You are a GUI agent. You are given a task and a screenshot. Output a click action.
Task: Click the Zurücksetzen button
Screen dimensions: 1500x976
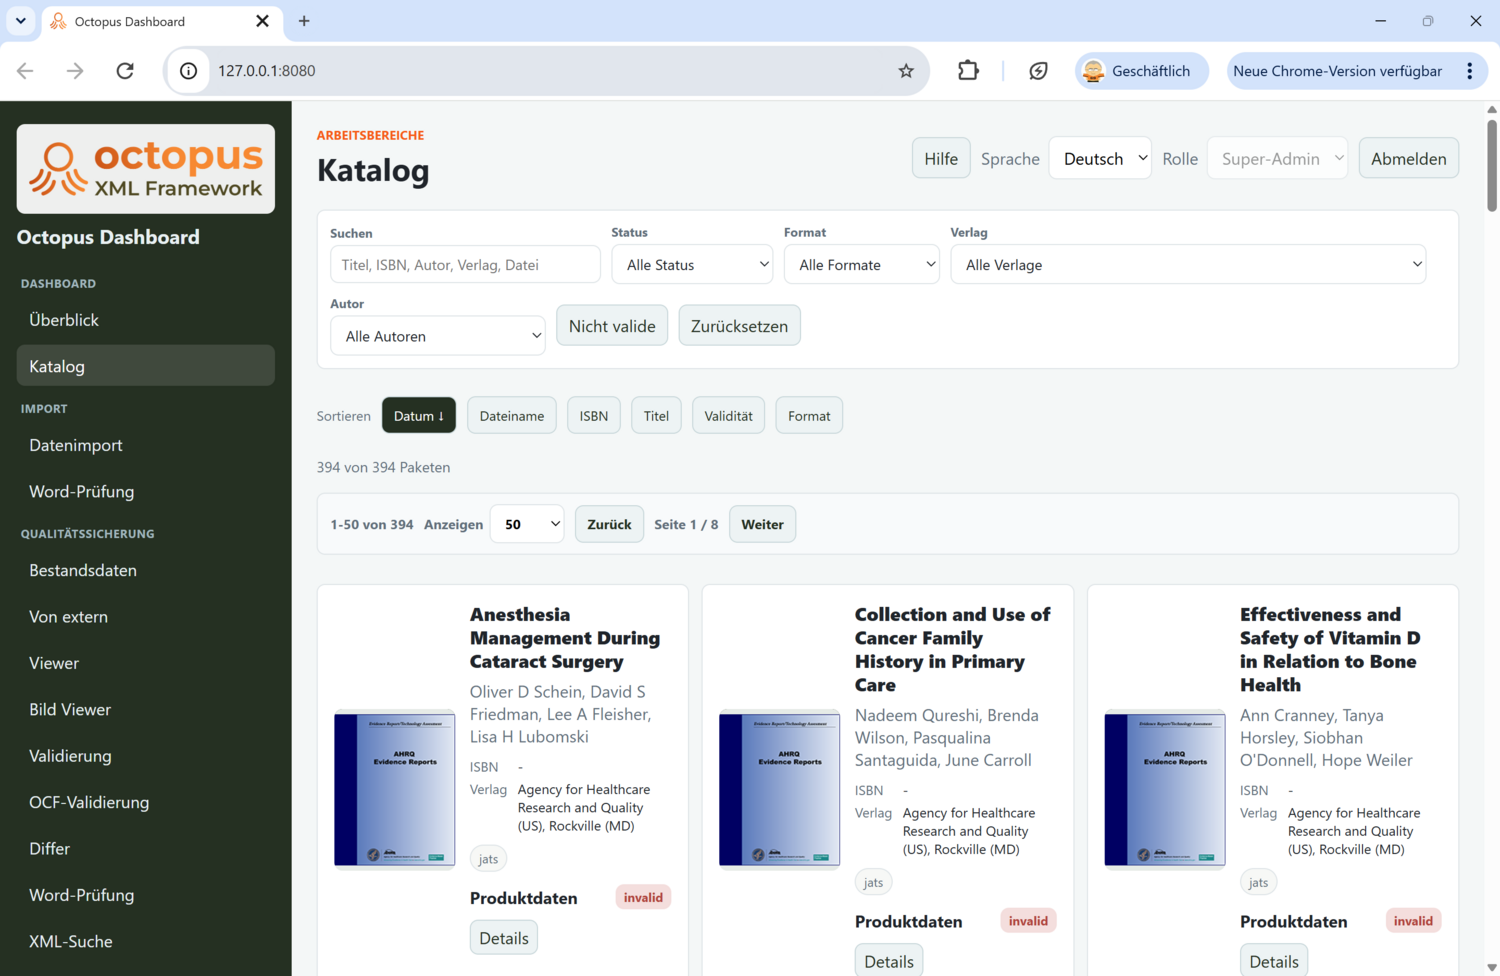(x=739, y=326)
